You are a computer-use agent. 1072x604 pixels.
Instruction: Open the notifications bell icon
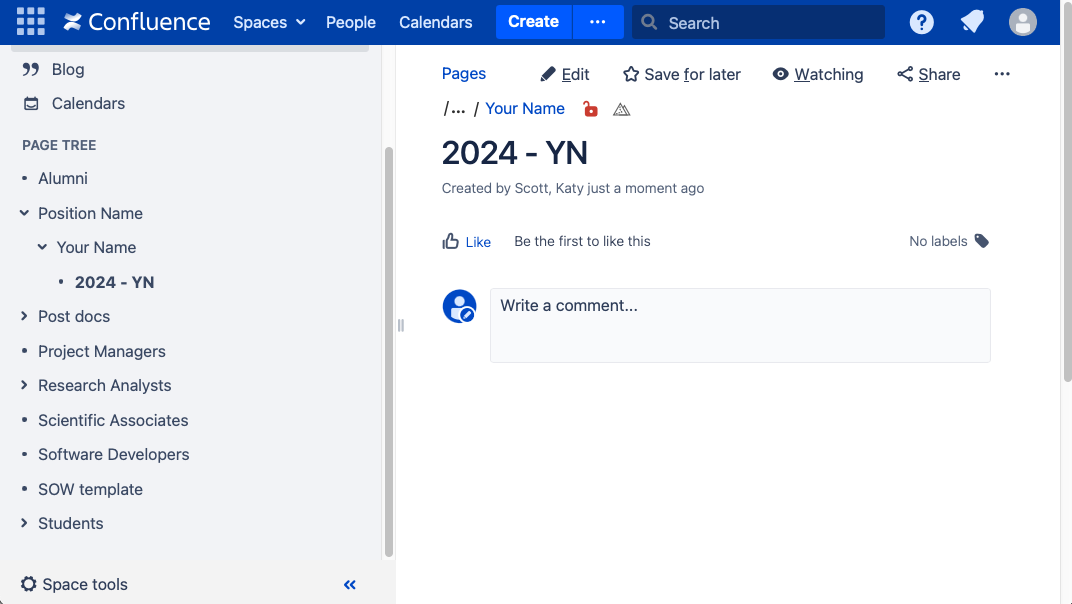click(x=971, y=22)
